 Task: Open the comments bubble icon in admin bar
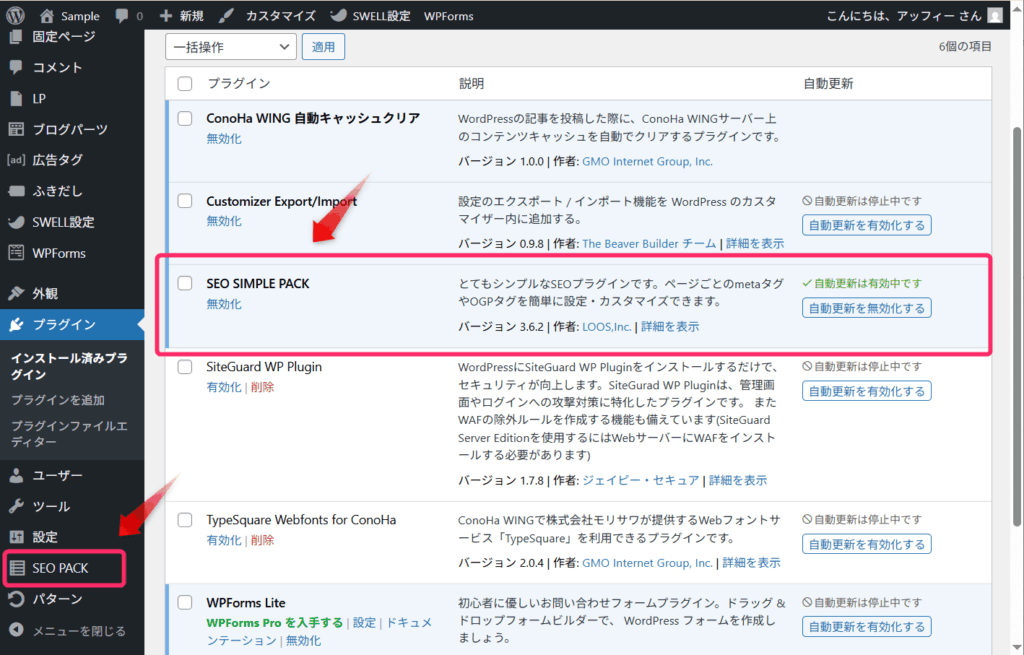click(x=121, y=15)
